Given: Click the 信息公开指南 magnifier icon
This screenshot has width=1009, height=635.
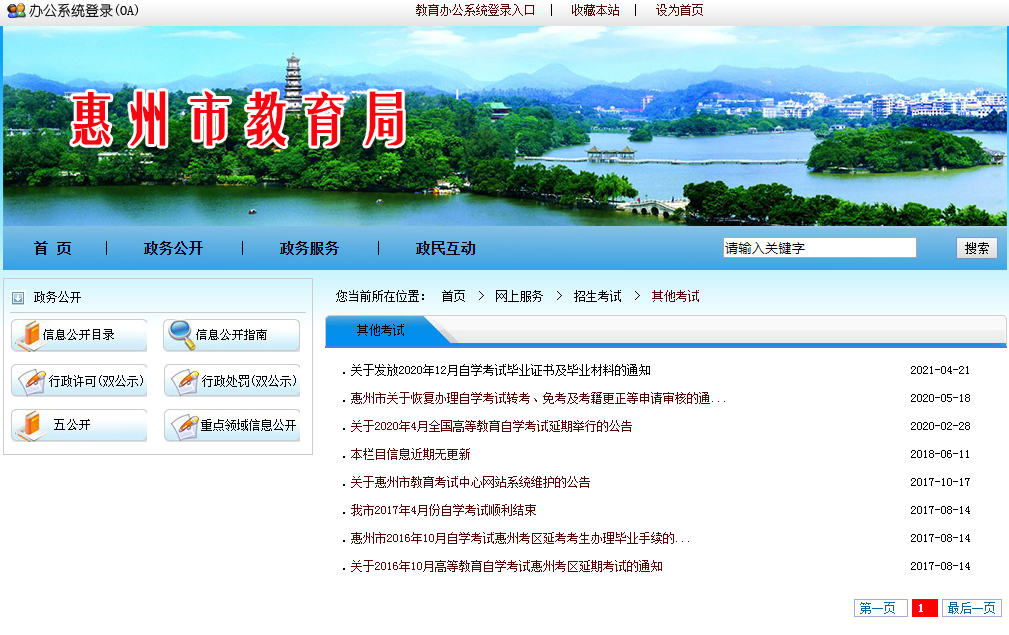Looking at the screenshot, I should point(181,335).
